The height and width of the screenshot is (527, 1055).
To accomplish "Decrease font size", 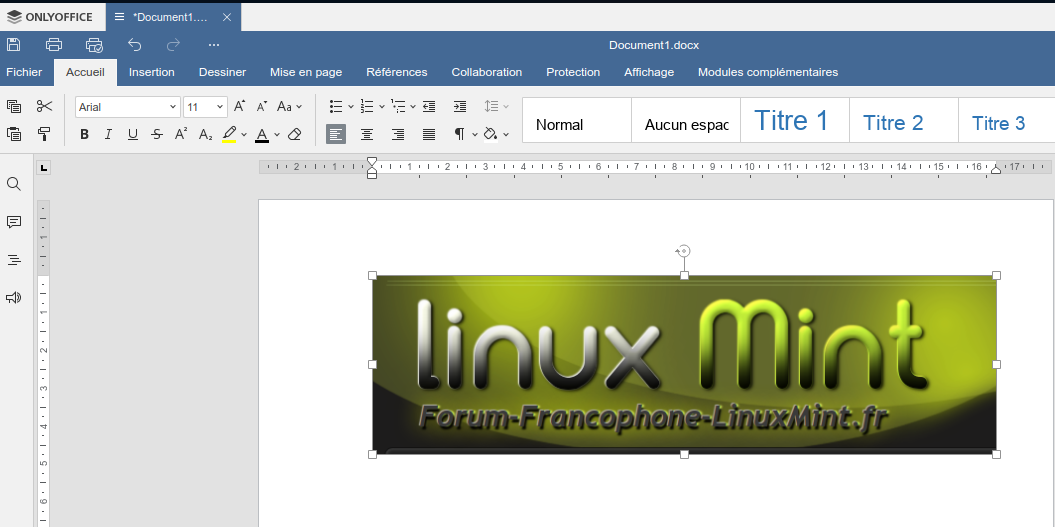I will (262, 106).
